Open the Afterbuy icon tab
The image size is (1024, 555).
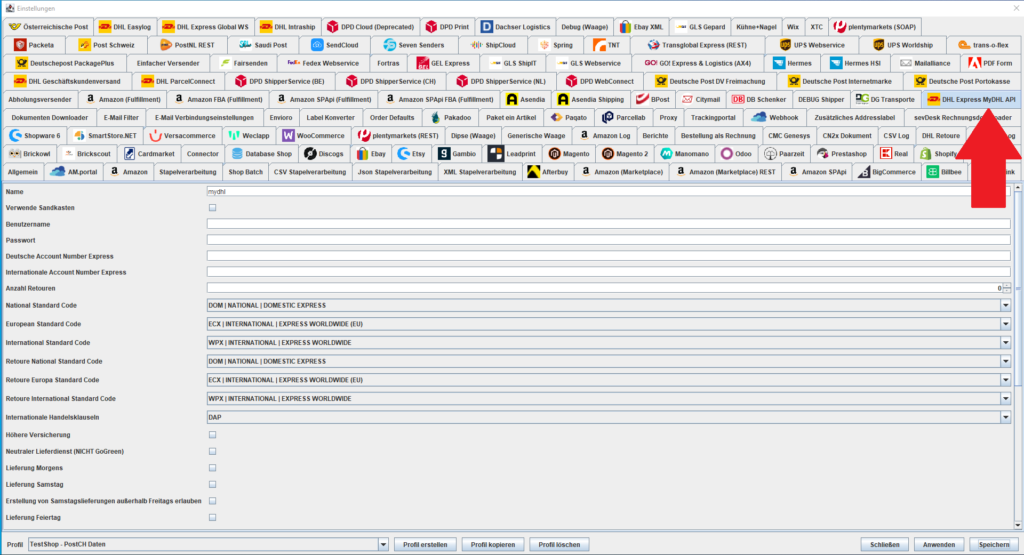[x=533, y=172]
